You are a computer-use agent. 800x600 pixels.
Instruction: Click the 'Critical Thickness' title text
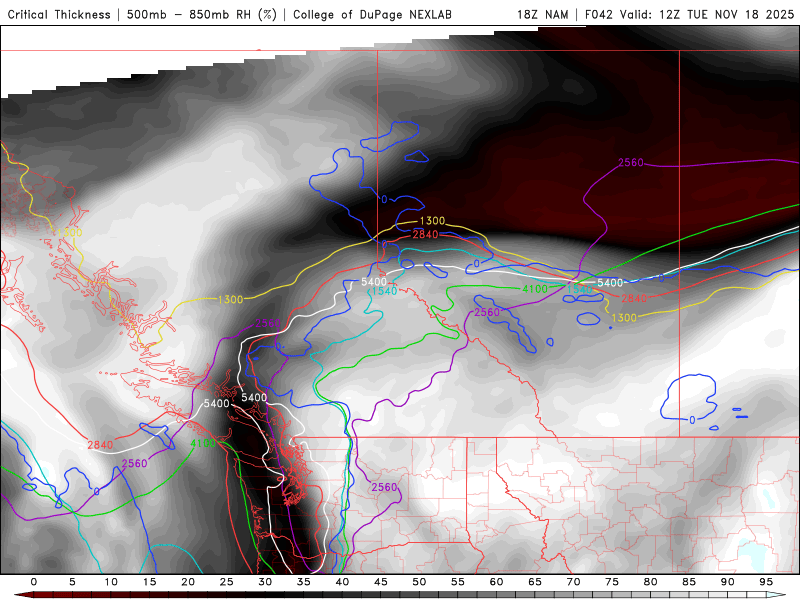click(x=59, y=14)
